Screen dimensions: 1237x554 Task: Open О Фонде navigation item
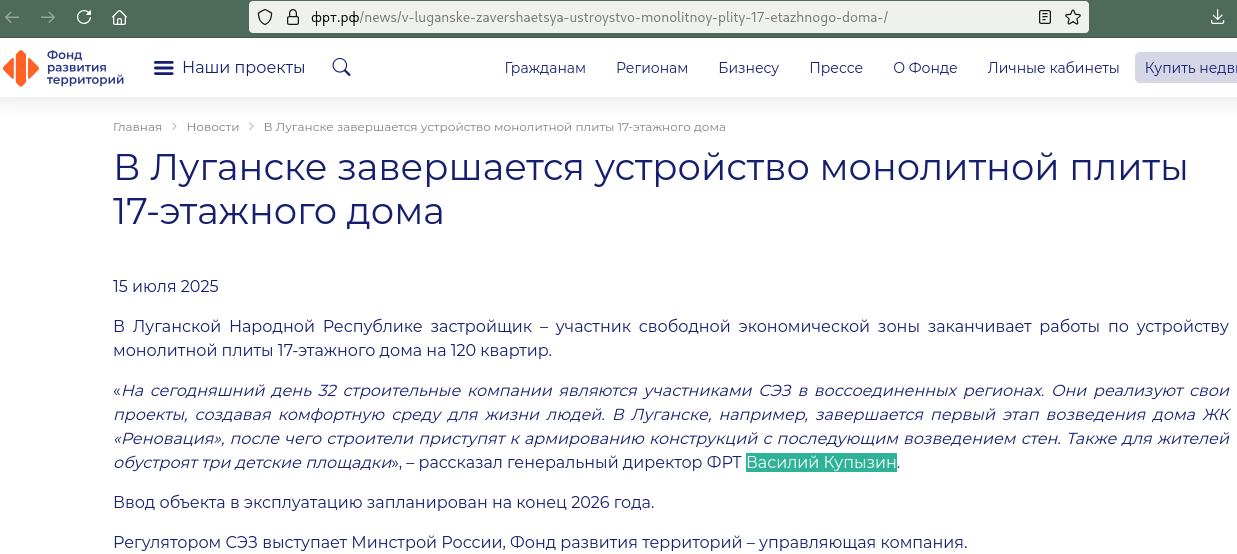(925, 68)
